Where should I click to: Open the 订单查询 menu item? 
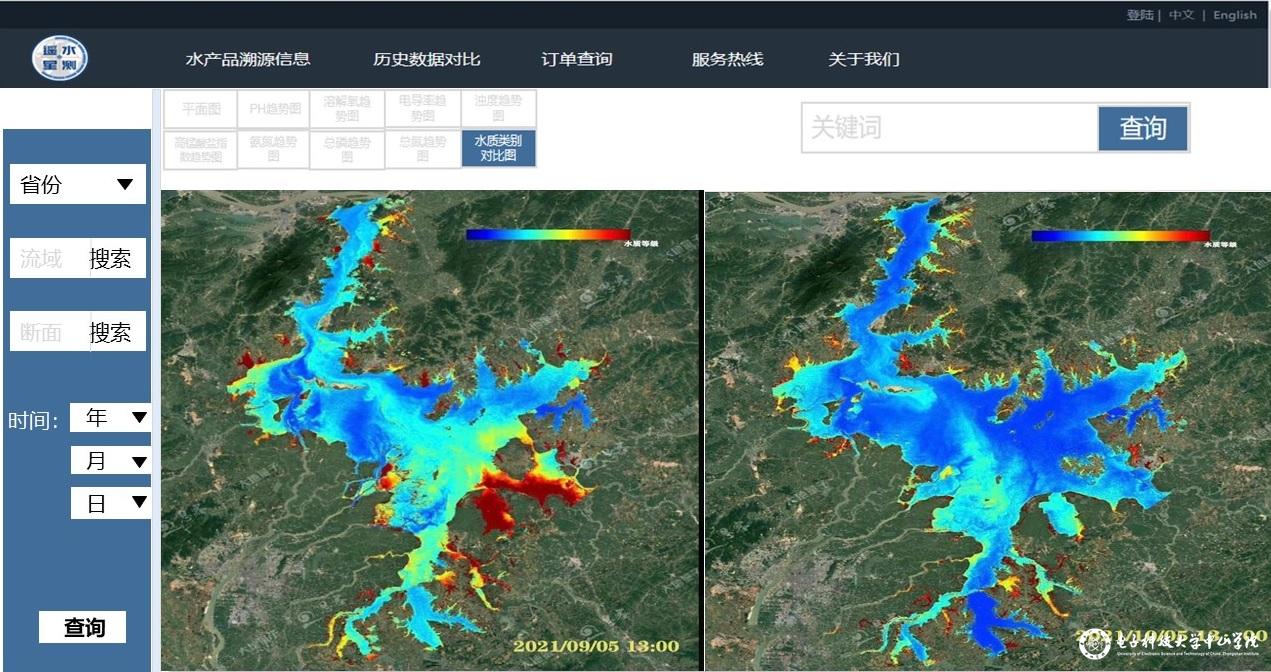pos(576,59)
